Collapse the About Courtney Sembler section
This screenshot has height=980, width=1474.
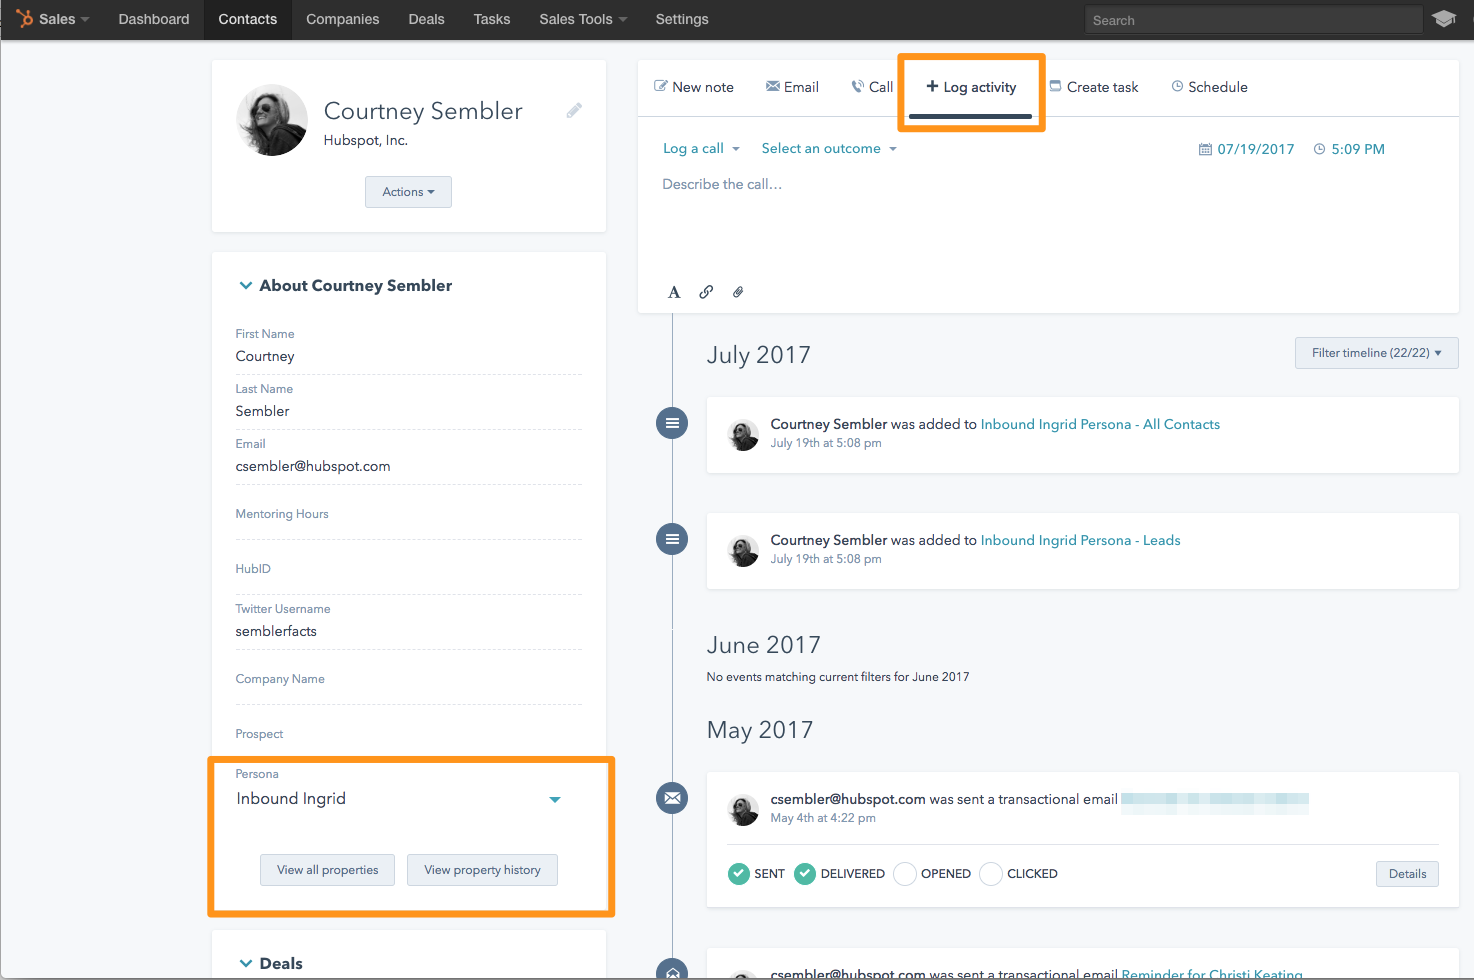246,286
